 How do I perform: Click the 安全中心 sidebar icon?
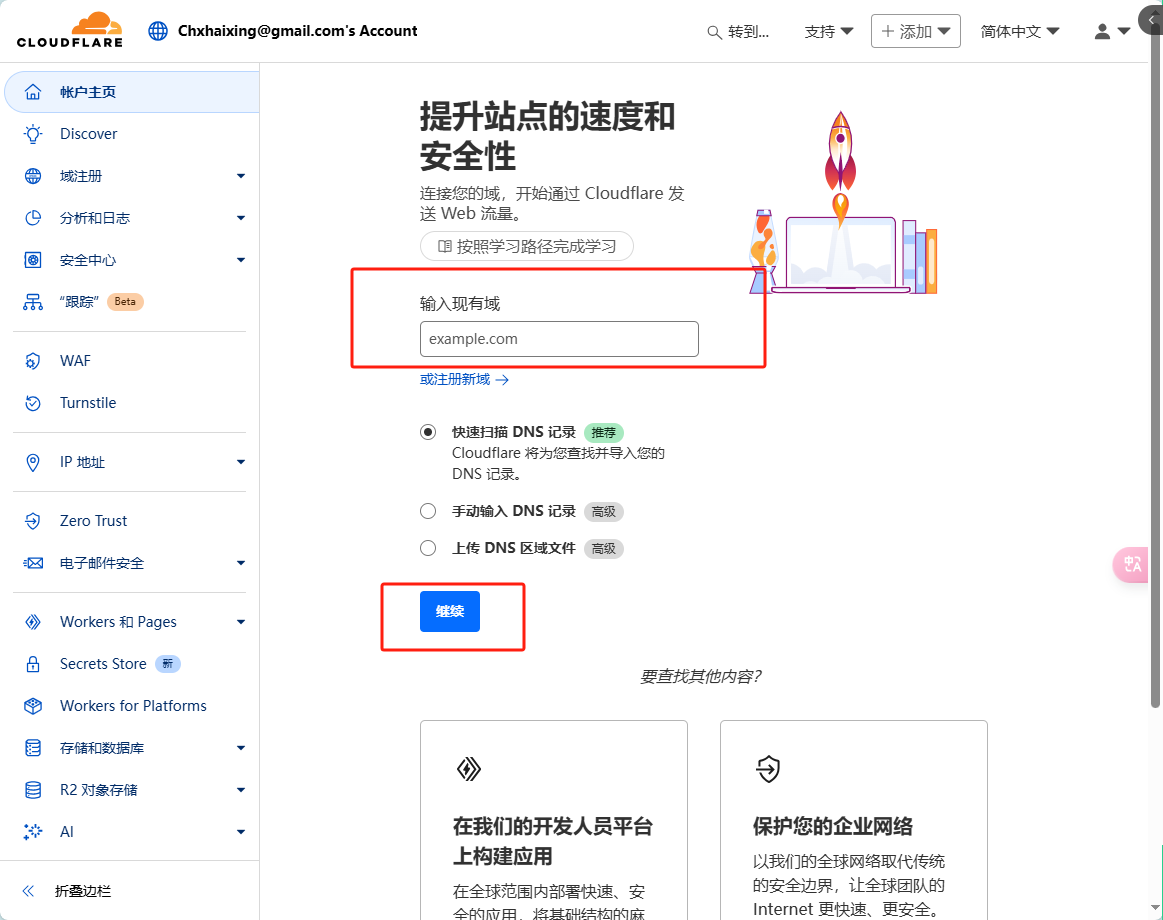coord(33,260)
